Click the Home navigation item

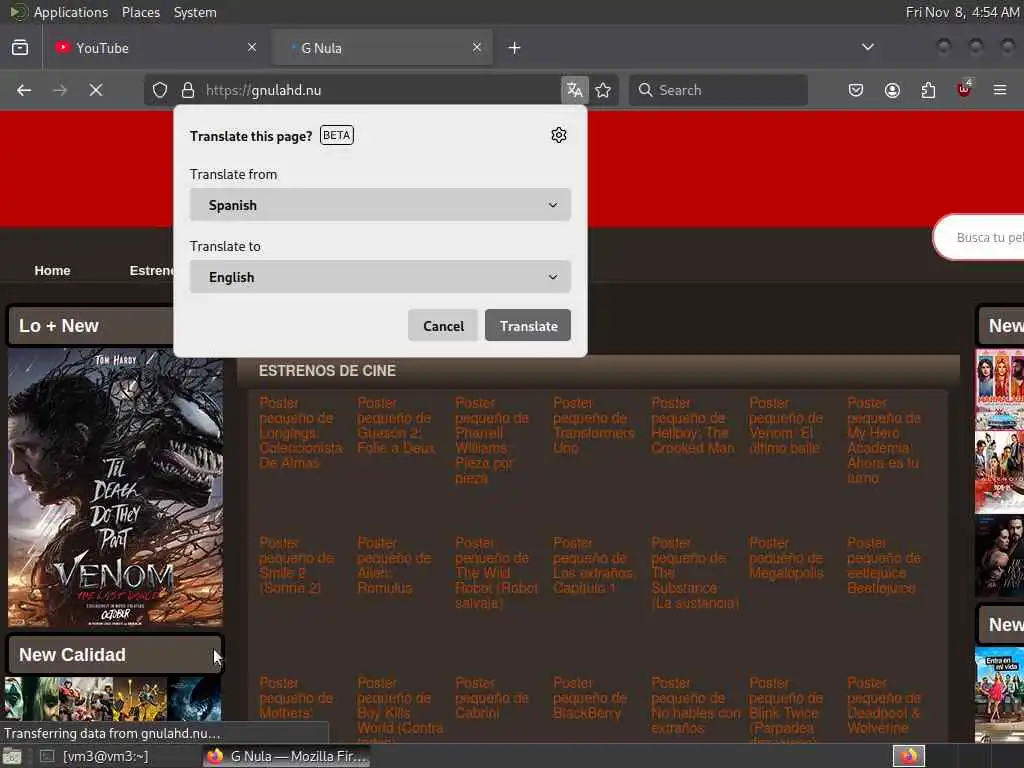pyautogui.click(x=52, y=270)
